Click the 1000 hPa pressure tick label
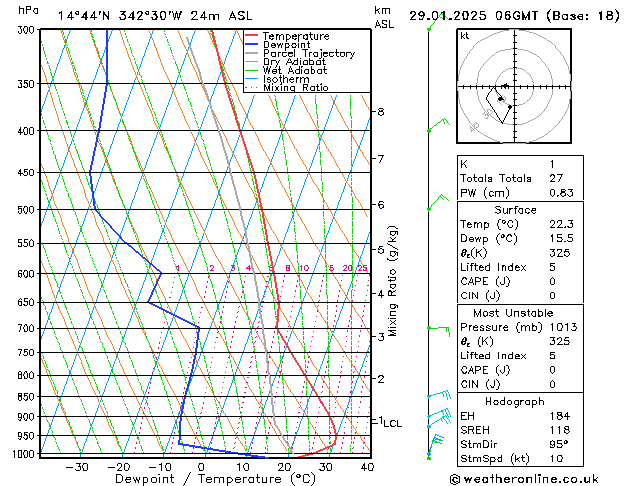The height and width of the screenshot is (486, 629). coord(24,454)
